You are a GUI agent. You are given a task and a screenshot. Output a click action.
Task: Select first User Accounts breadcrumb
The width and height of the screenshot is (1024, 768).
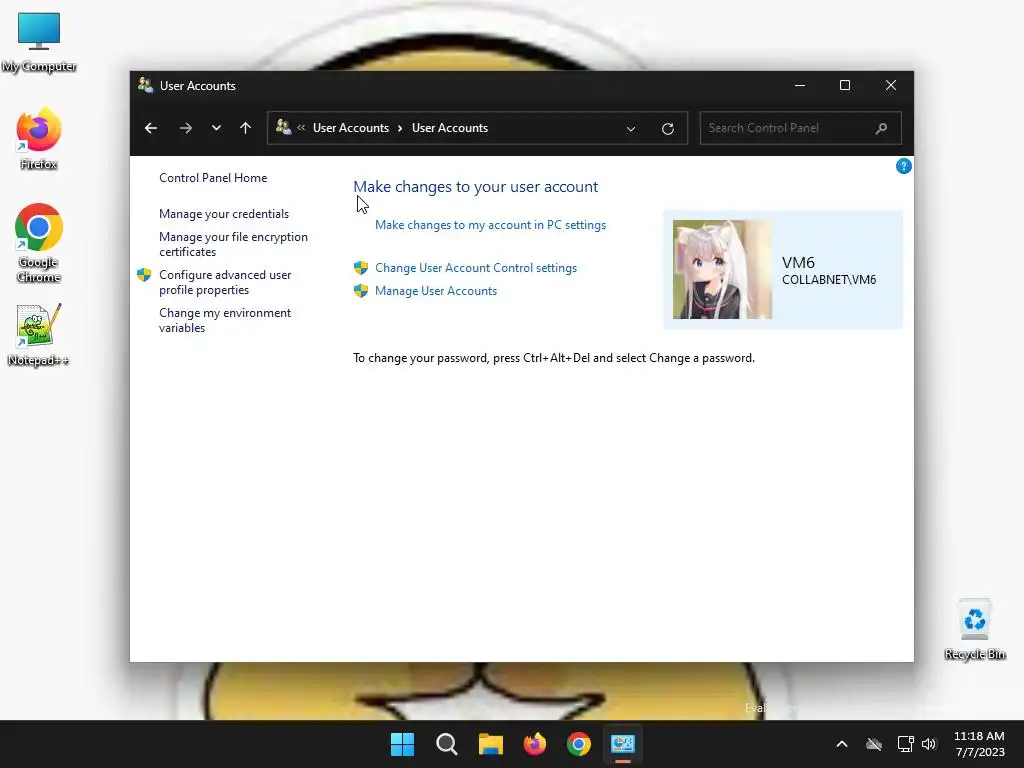[351, 128]
